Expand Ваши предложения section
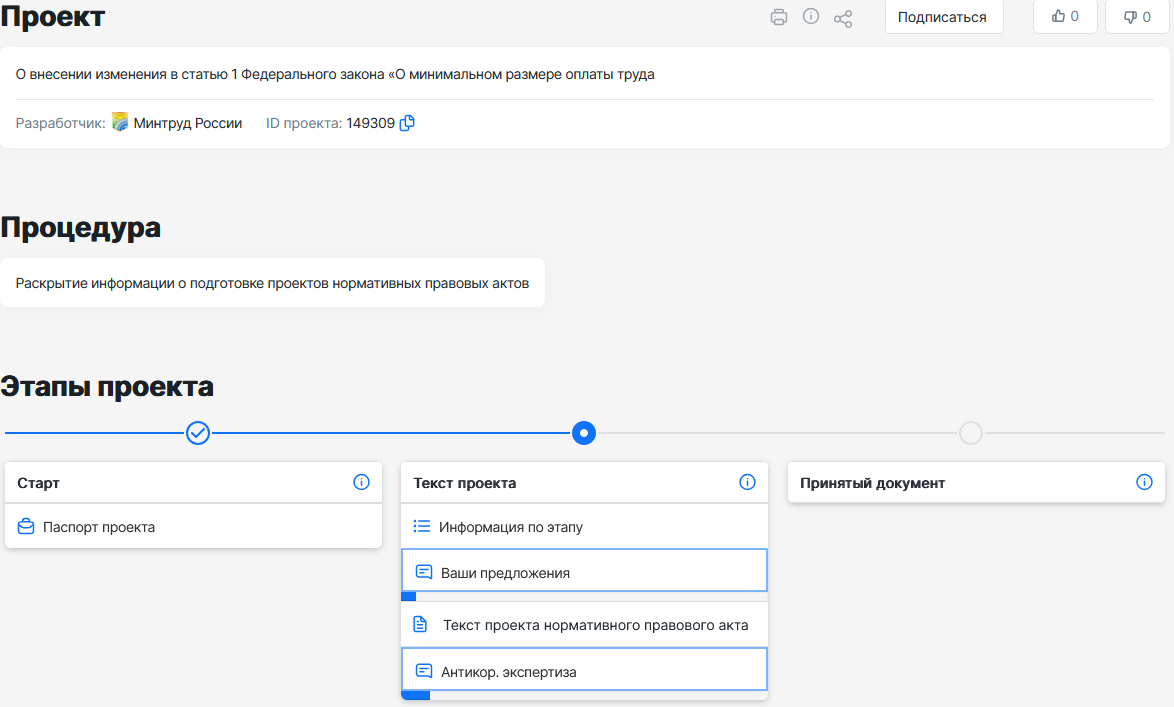This screenshot has width=1174, height=707. [505, 573]
